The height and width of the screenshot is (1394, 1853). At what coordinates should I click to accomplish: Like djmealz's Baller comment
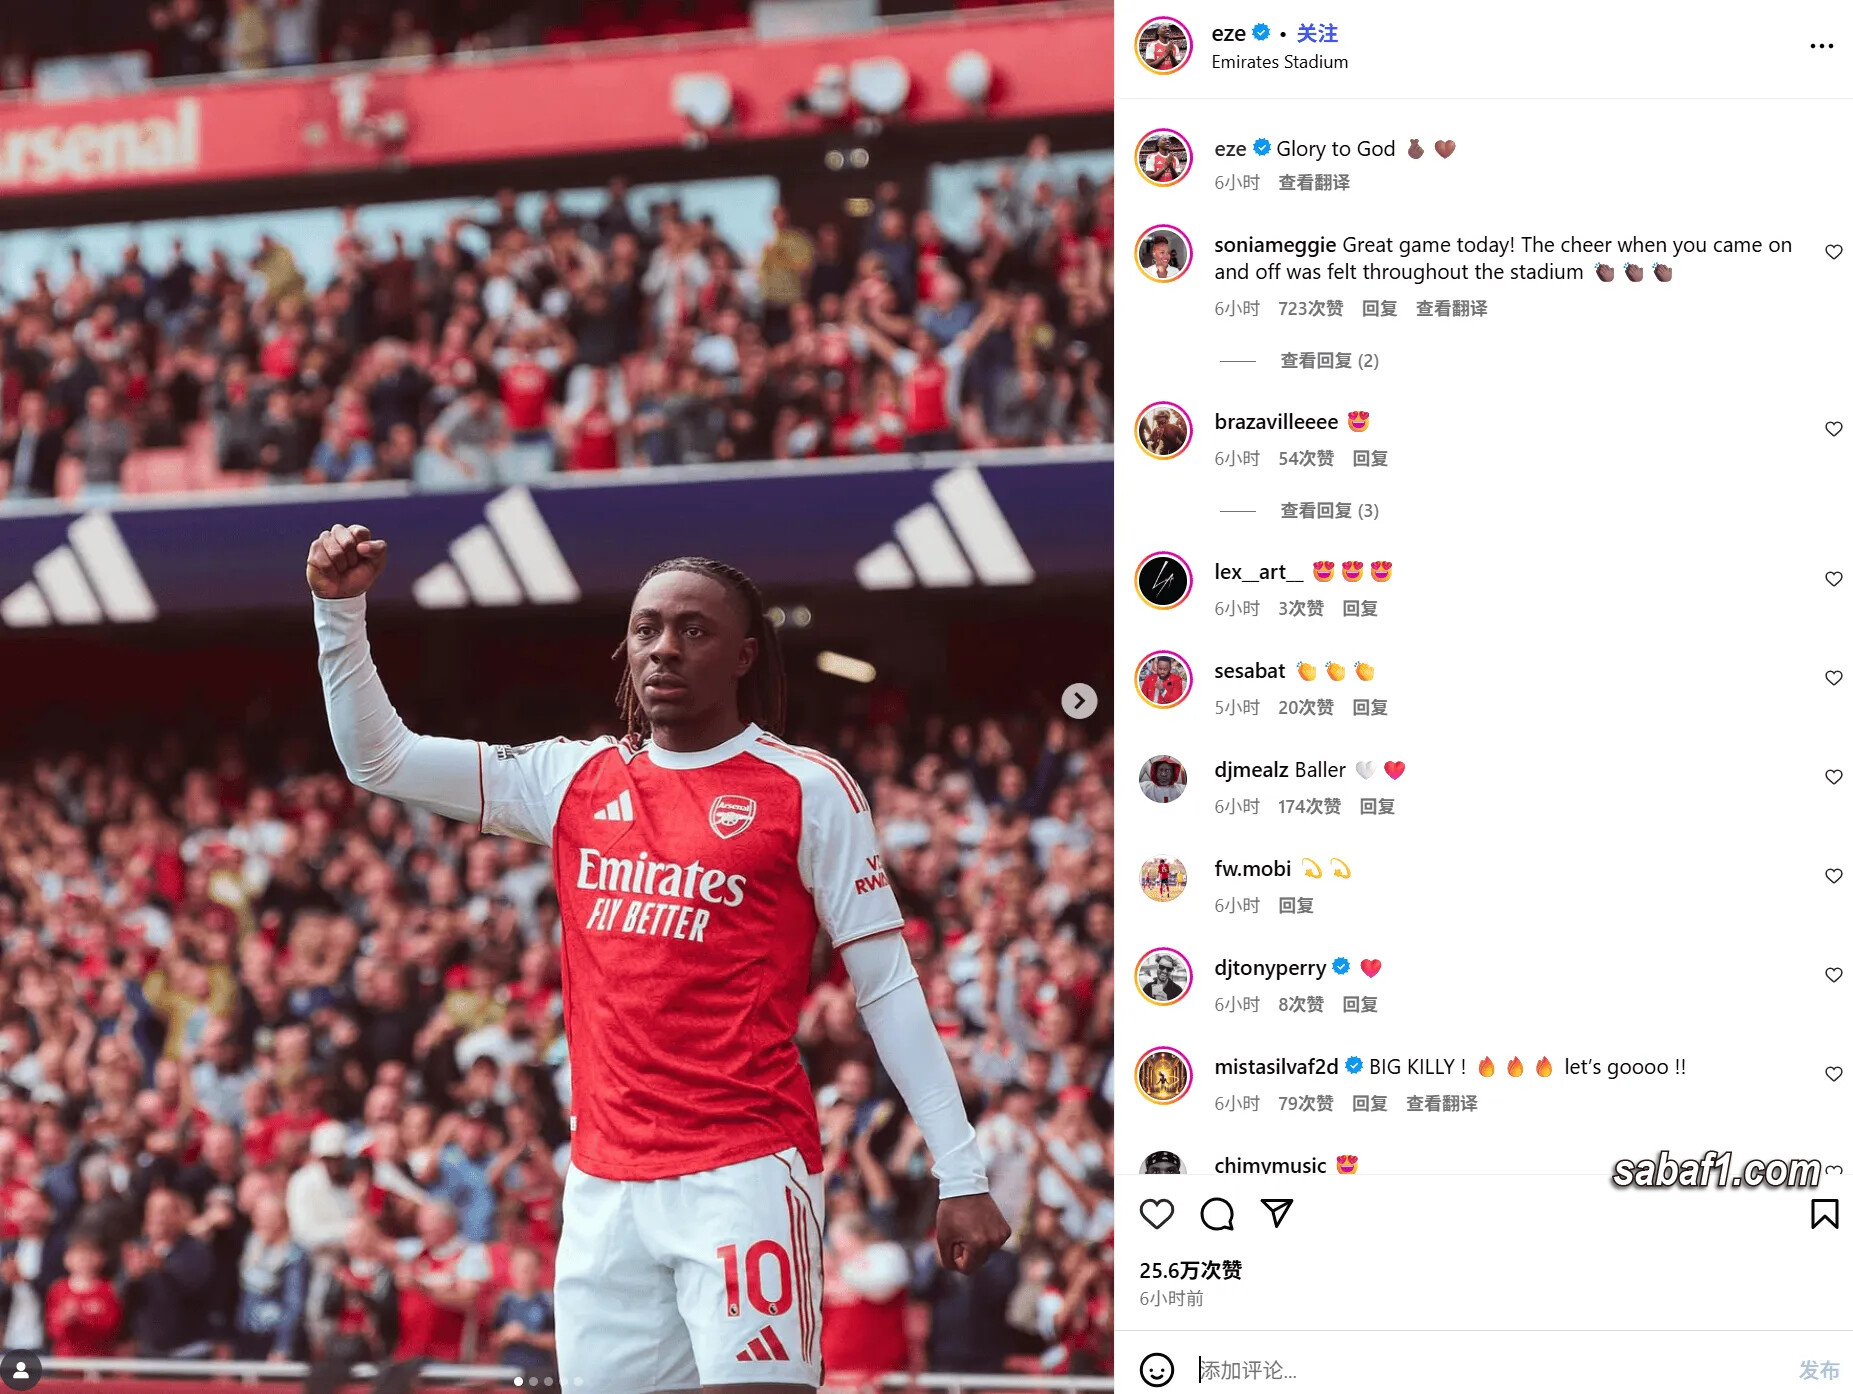point(1833,777)
